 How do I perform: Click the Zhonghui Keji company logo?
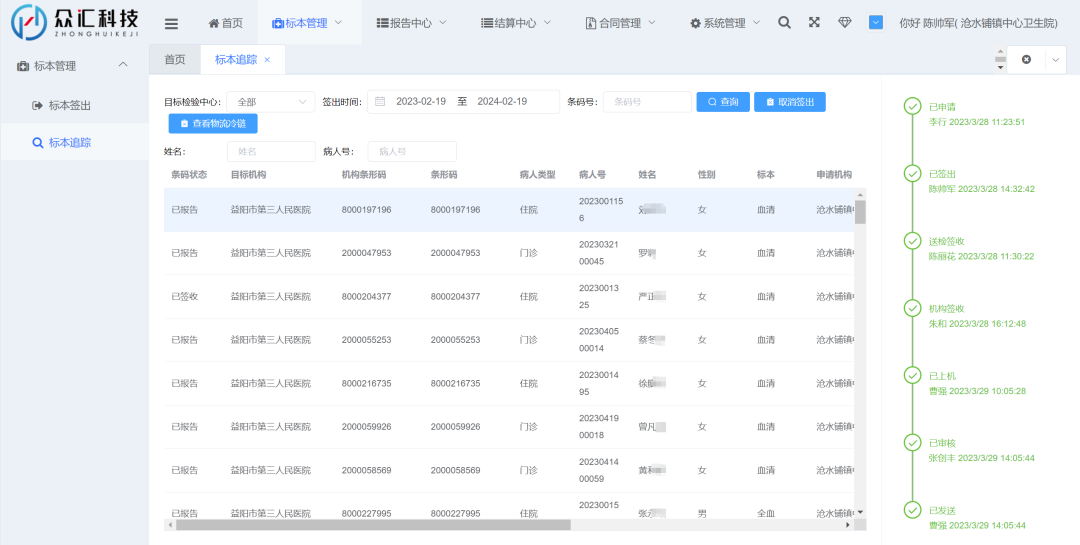[74, 22]
